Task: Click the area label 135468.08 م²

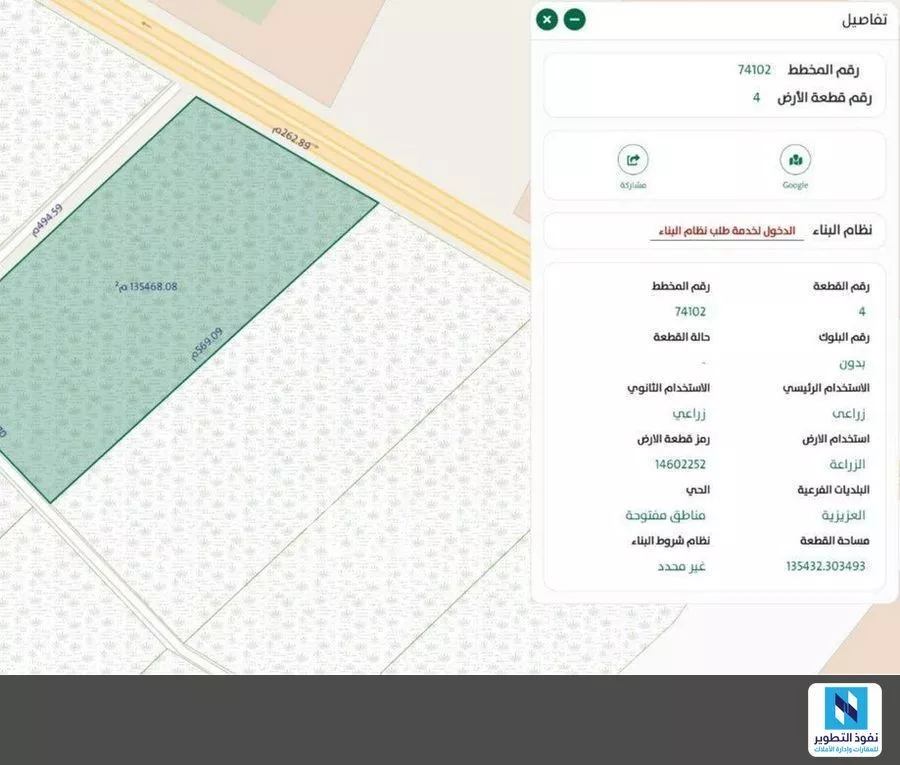Action: coord(145,286)
